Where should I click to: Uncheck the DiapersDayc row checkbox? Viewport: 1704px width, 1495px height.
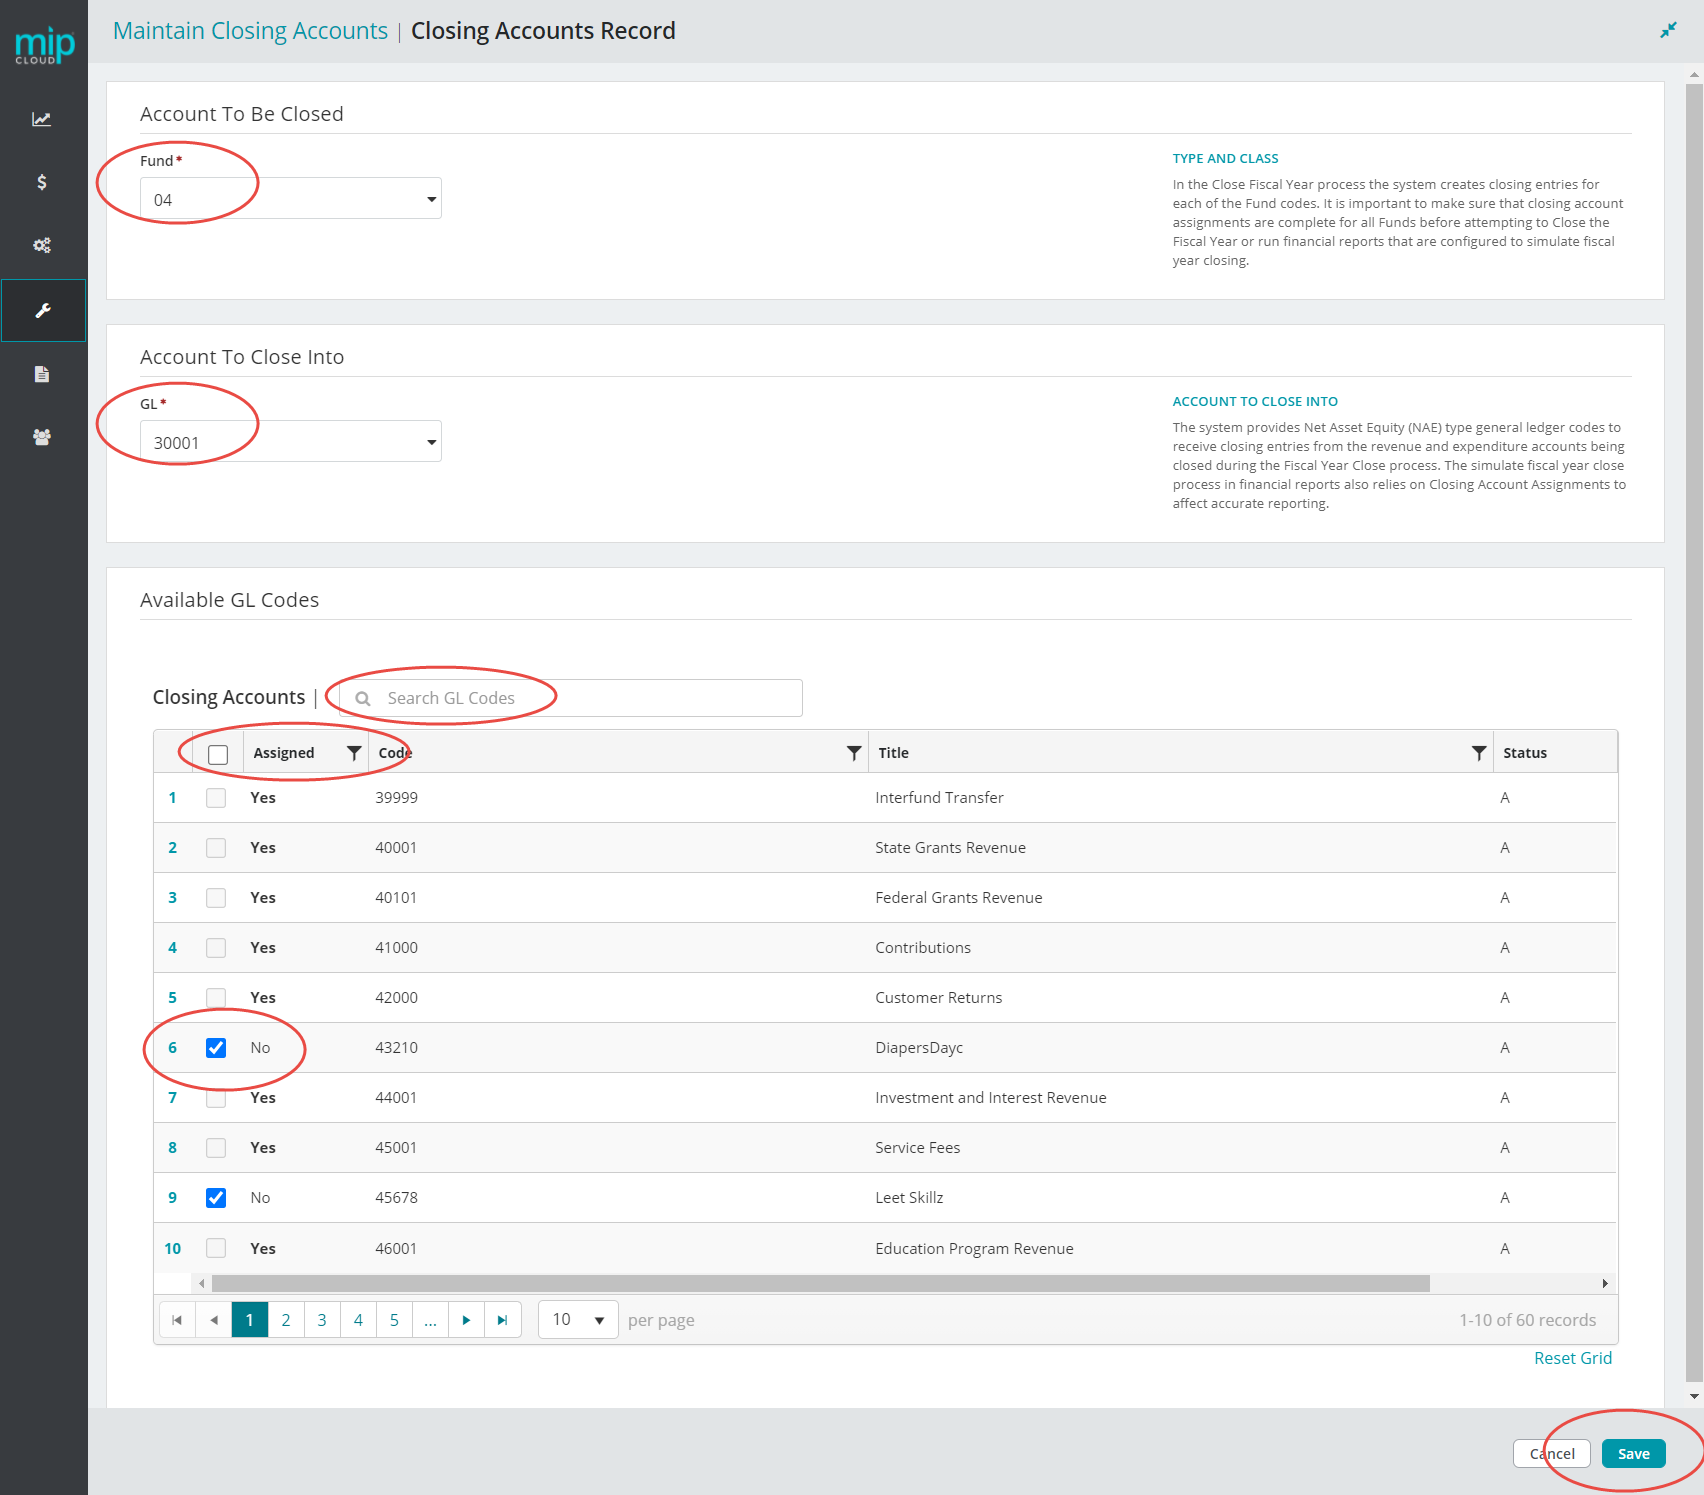(216, 1047)
